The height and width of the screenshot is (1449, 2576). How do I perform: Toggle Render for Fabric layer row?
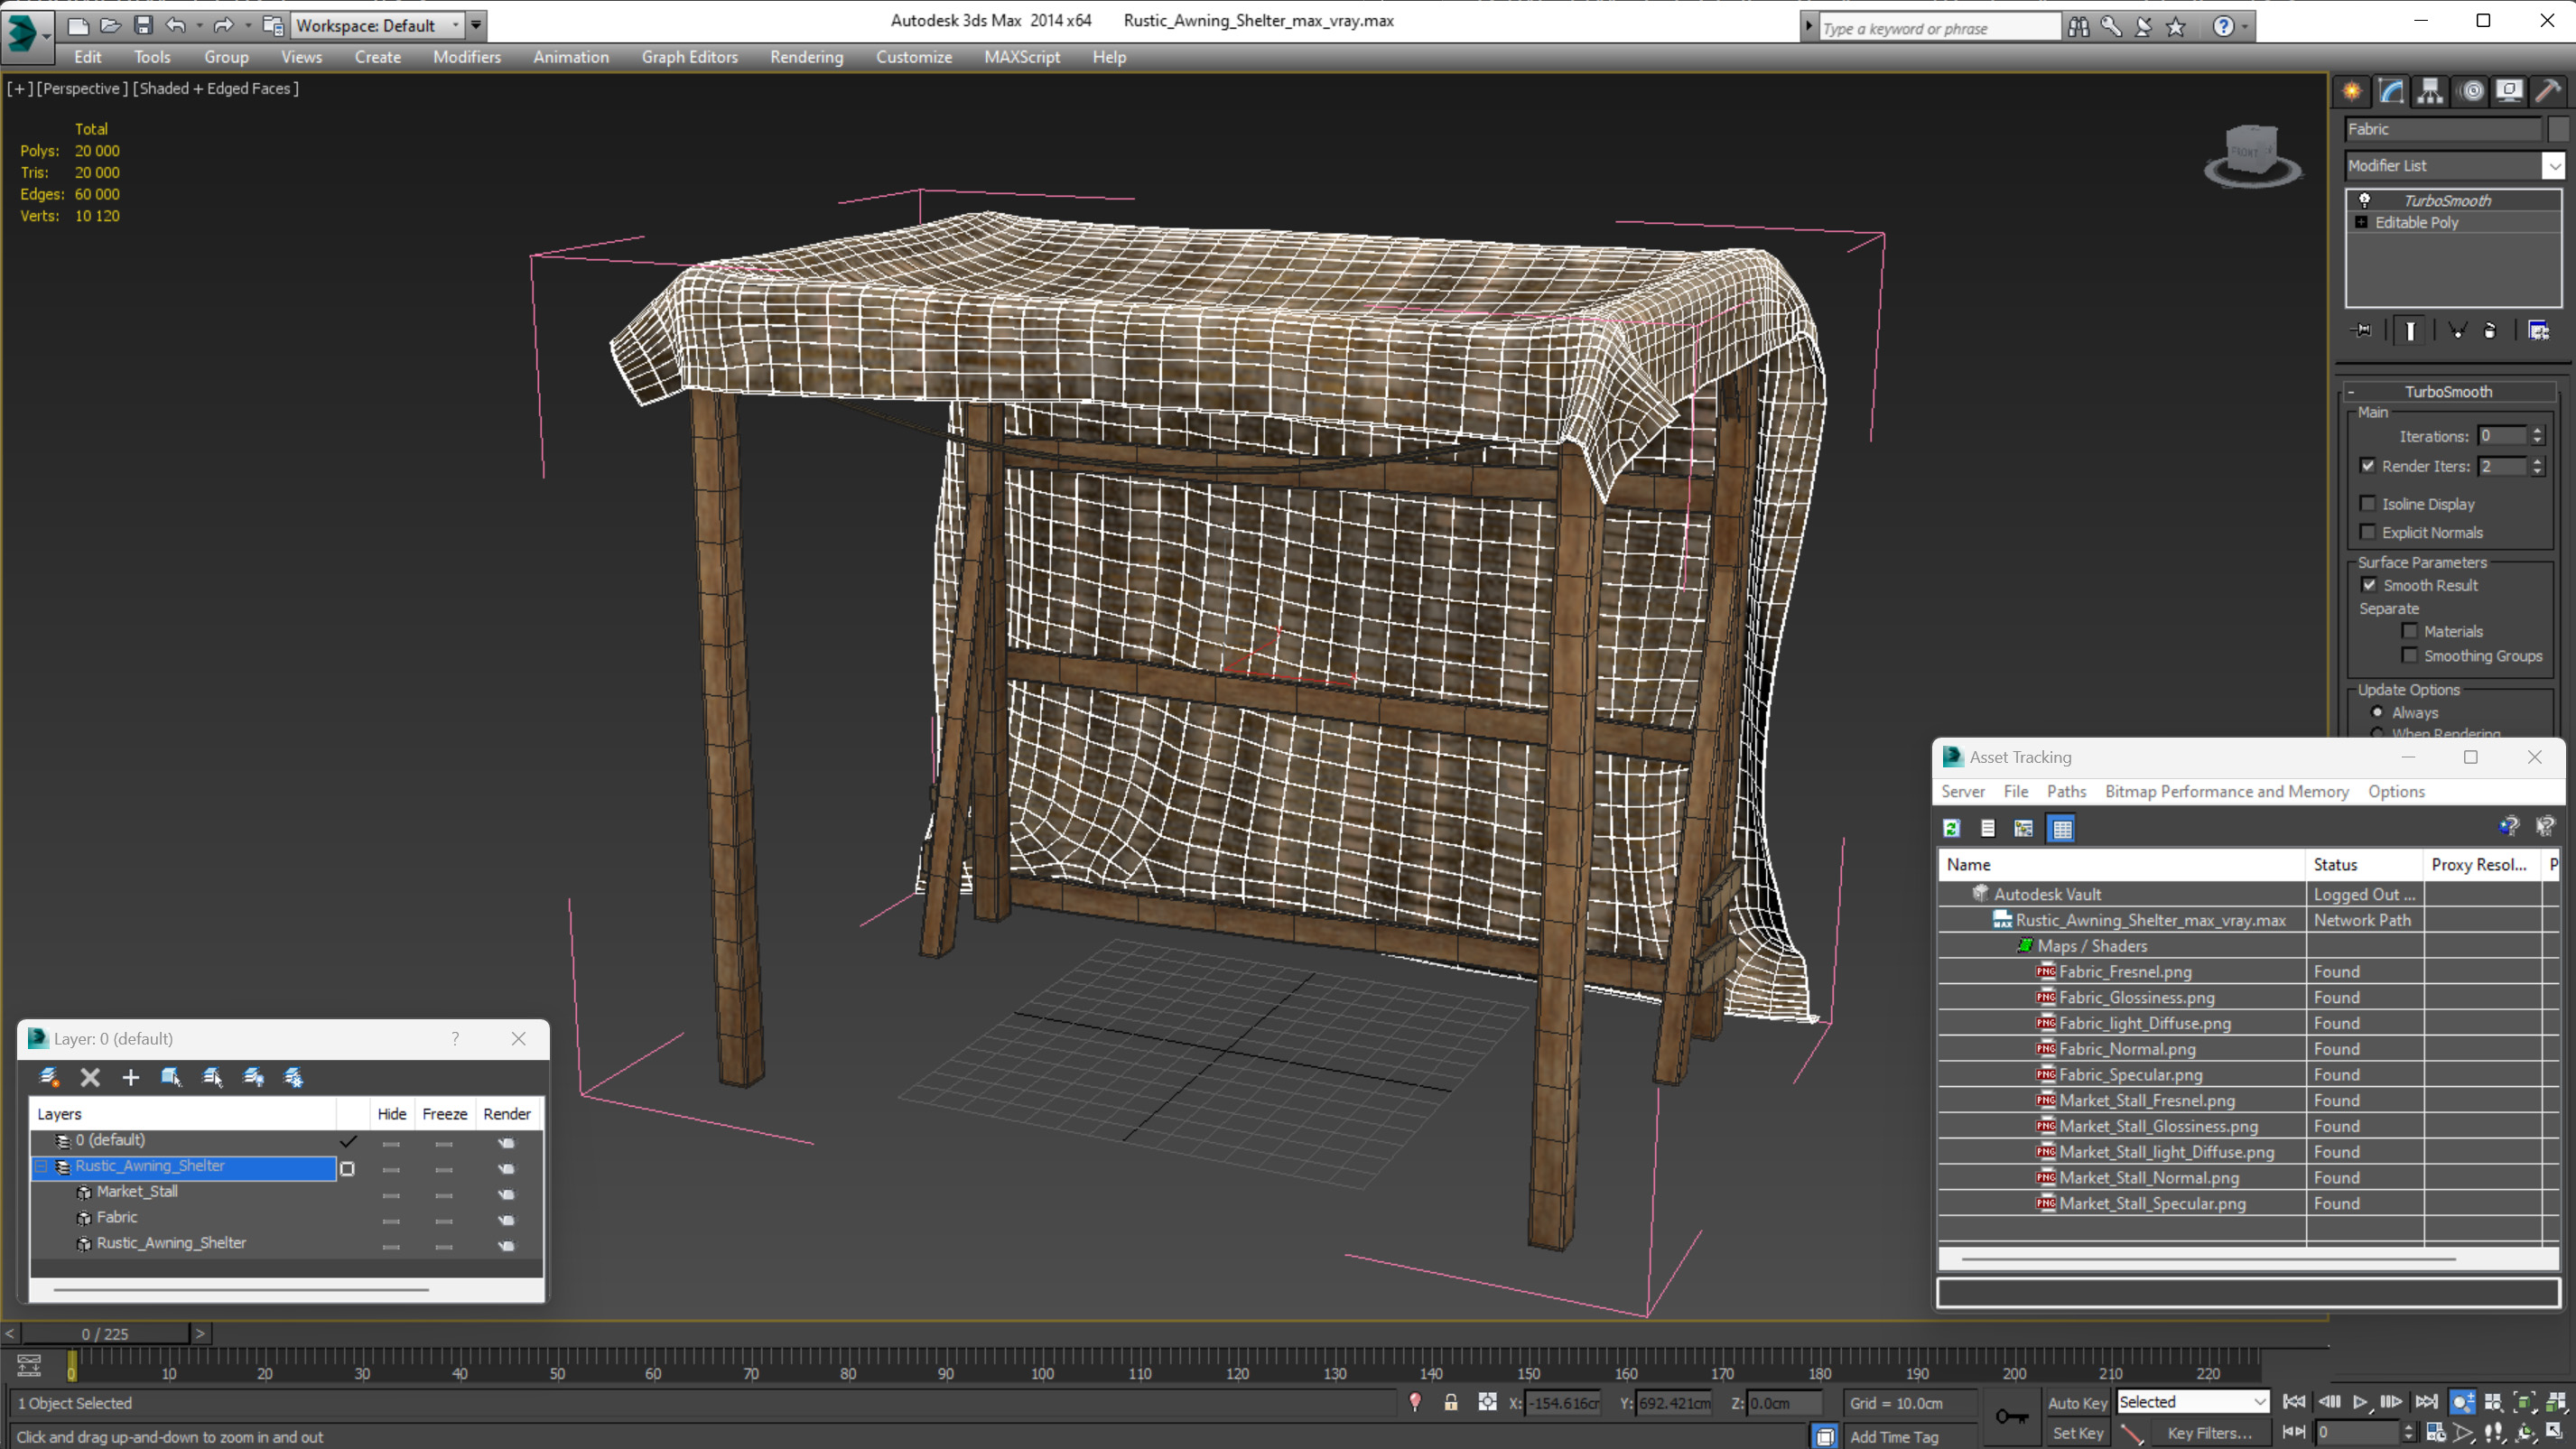pos(506,1219)
